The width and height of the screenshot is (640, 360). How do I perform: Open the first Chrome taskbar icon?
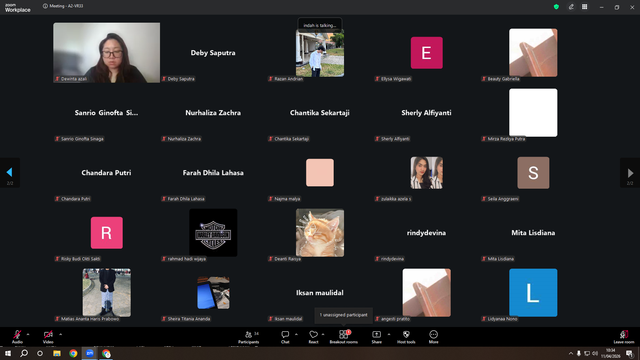tap(73, 353)
